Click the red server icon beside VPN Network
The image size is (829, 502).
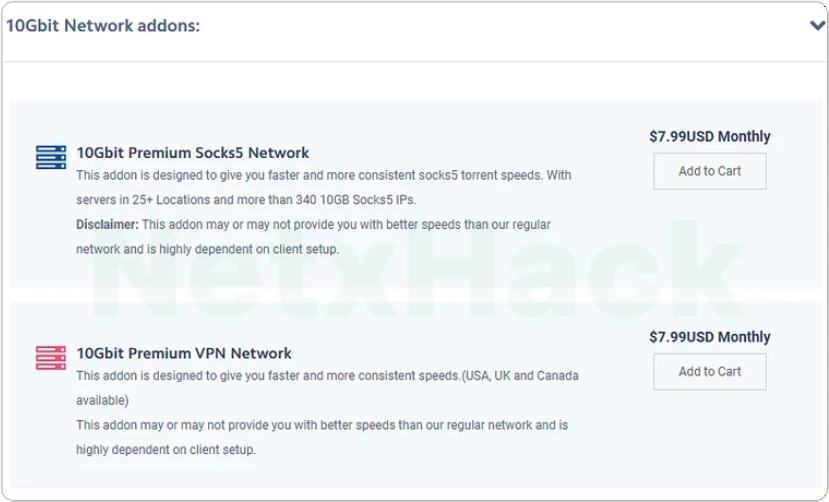click(50, 356)
